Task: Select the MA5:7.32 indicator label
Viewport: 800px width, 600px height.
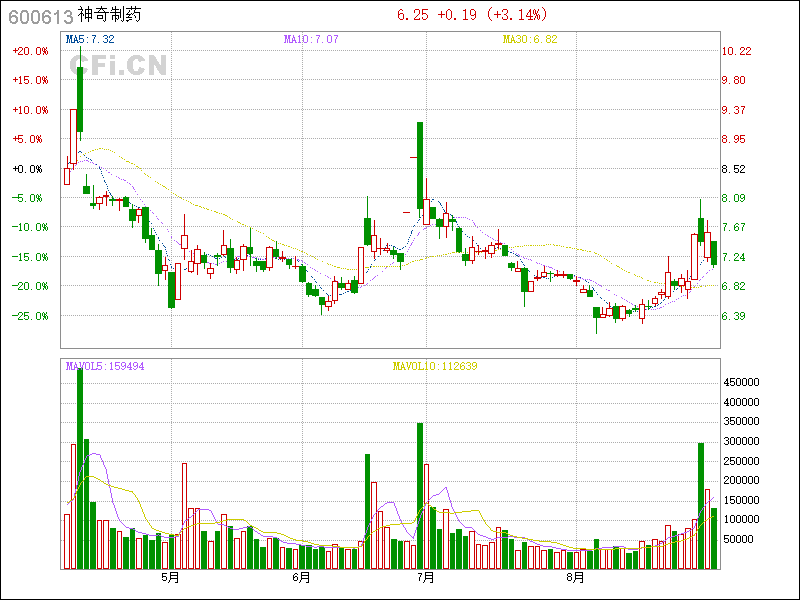Action: point(90,39)
